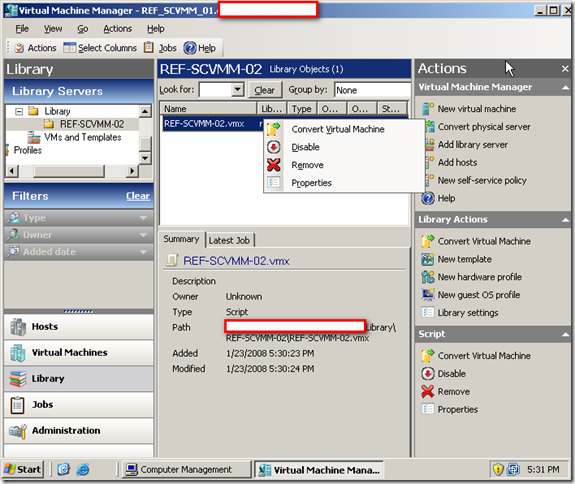
Task: Click Convert physical server action
Action: 484,127
